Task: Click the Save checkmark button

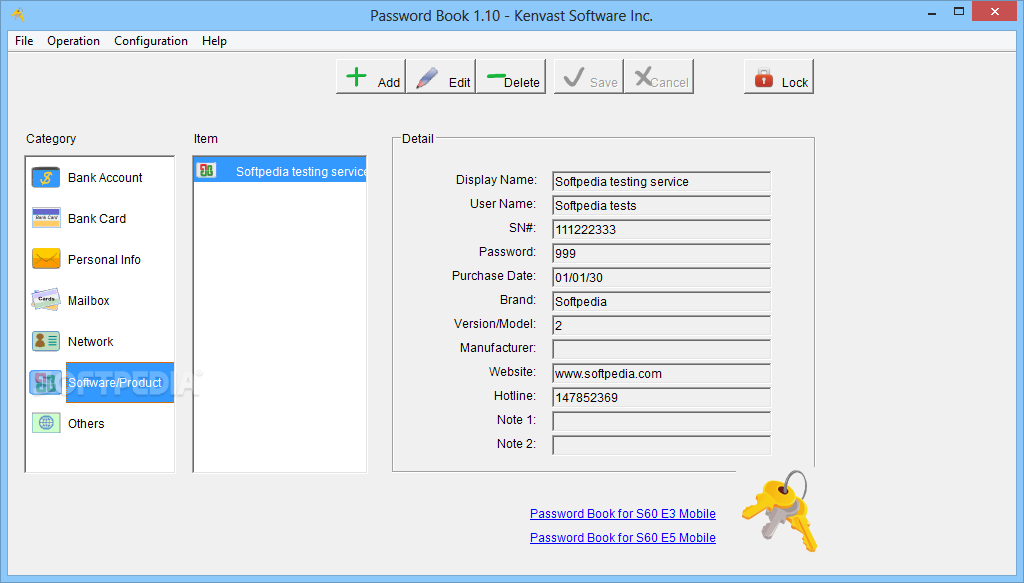Action: click(588, 77)
